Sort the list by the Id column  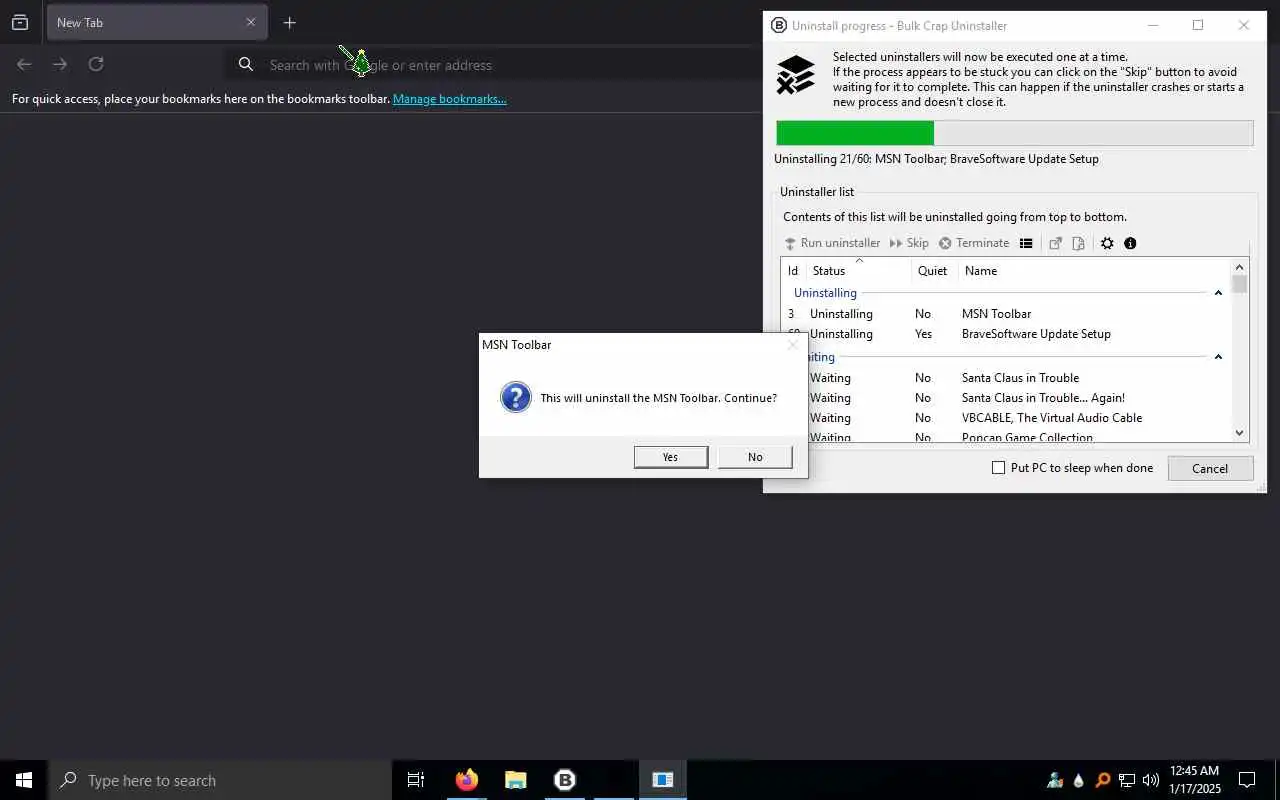793,270
